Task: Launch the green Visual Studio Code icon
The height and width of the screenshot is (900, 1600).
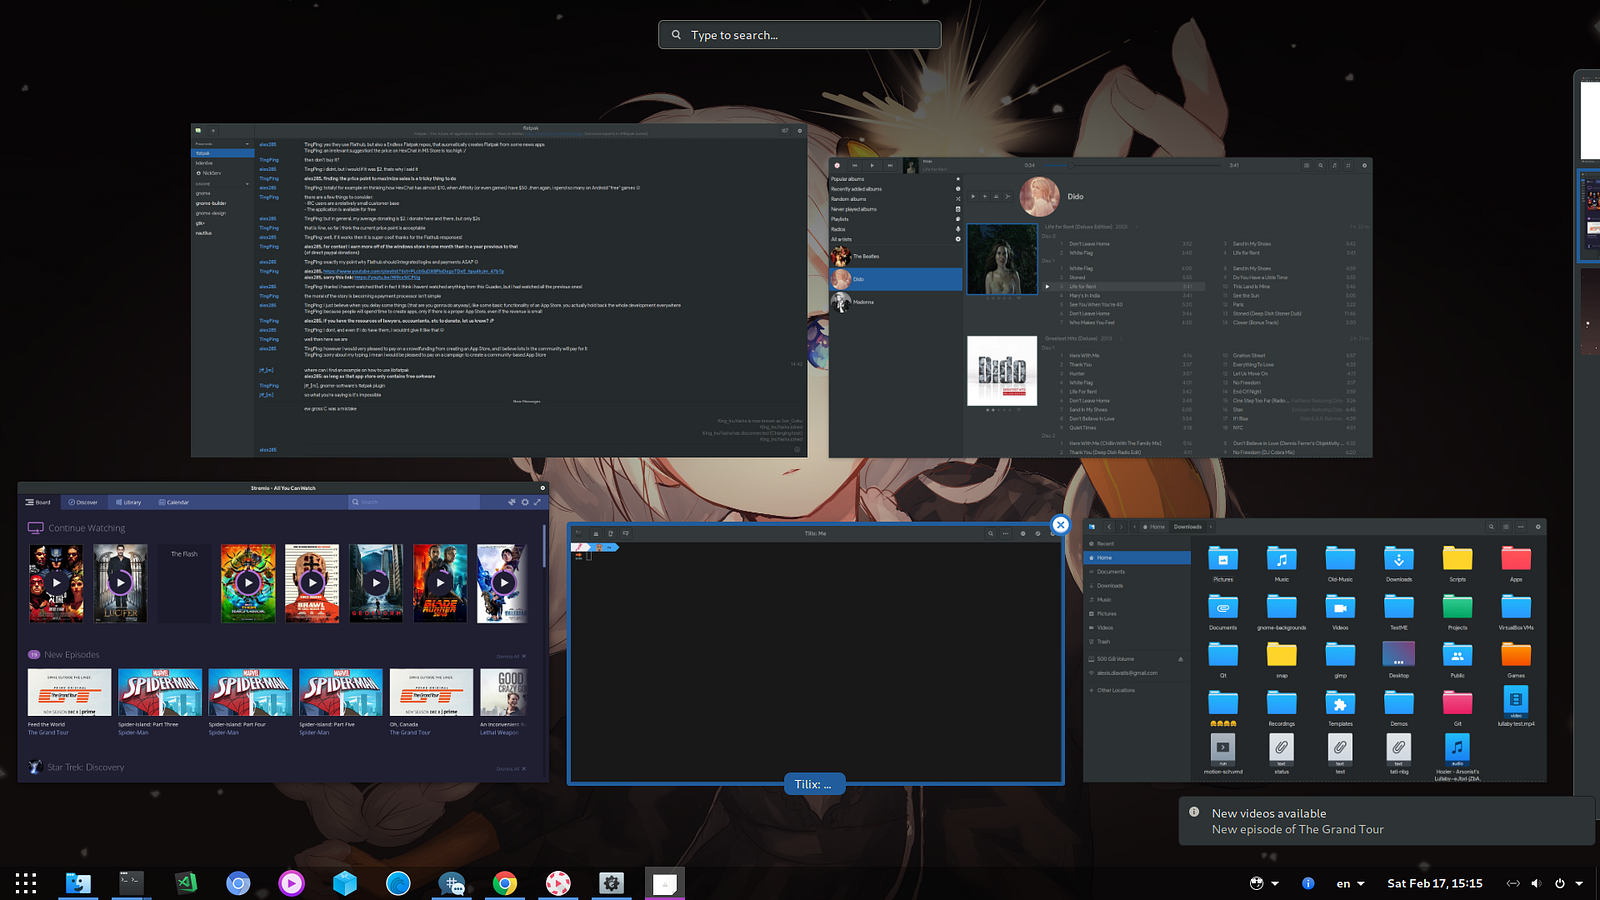Action: pyautogui.click(x=185, y=883)
